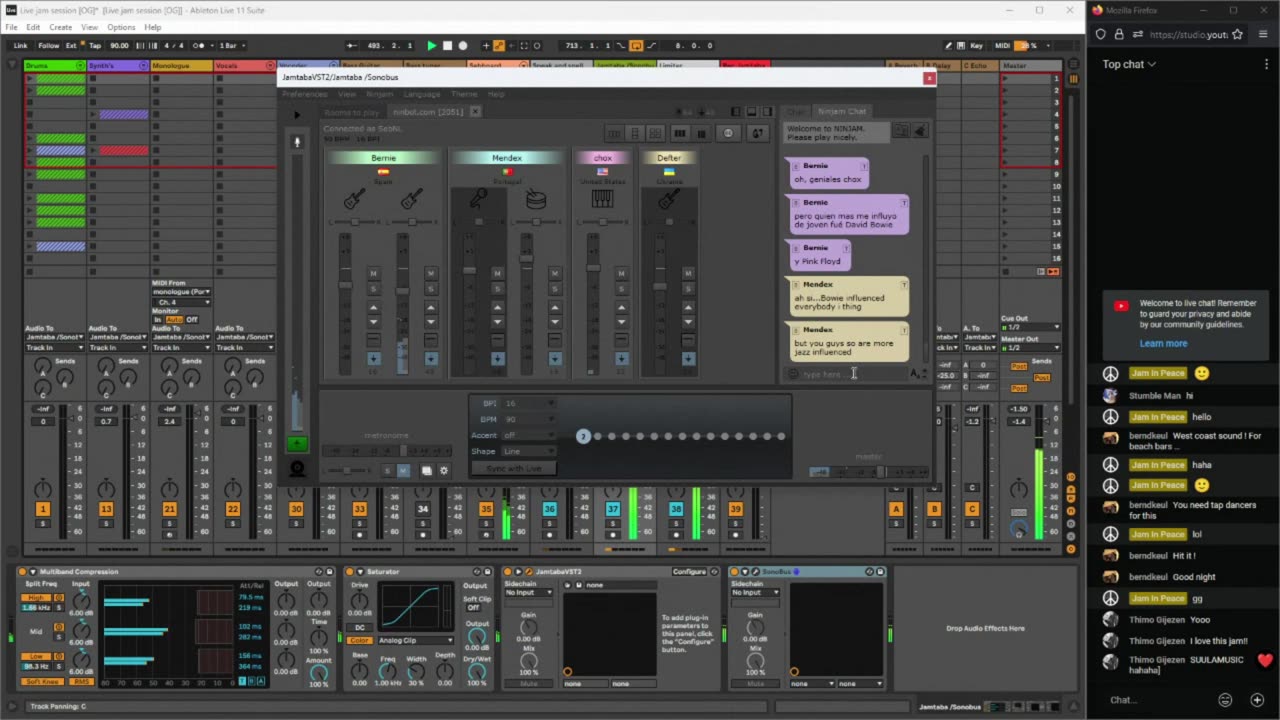Open the Jamtaba webcam icon

297,468
